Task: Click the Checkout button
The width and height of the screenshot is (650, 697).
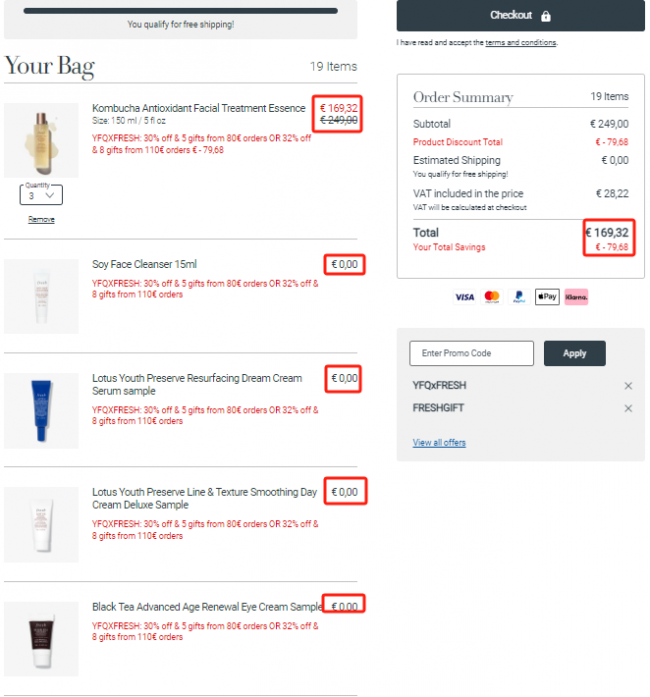Action: (x=520, y=16)
